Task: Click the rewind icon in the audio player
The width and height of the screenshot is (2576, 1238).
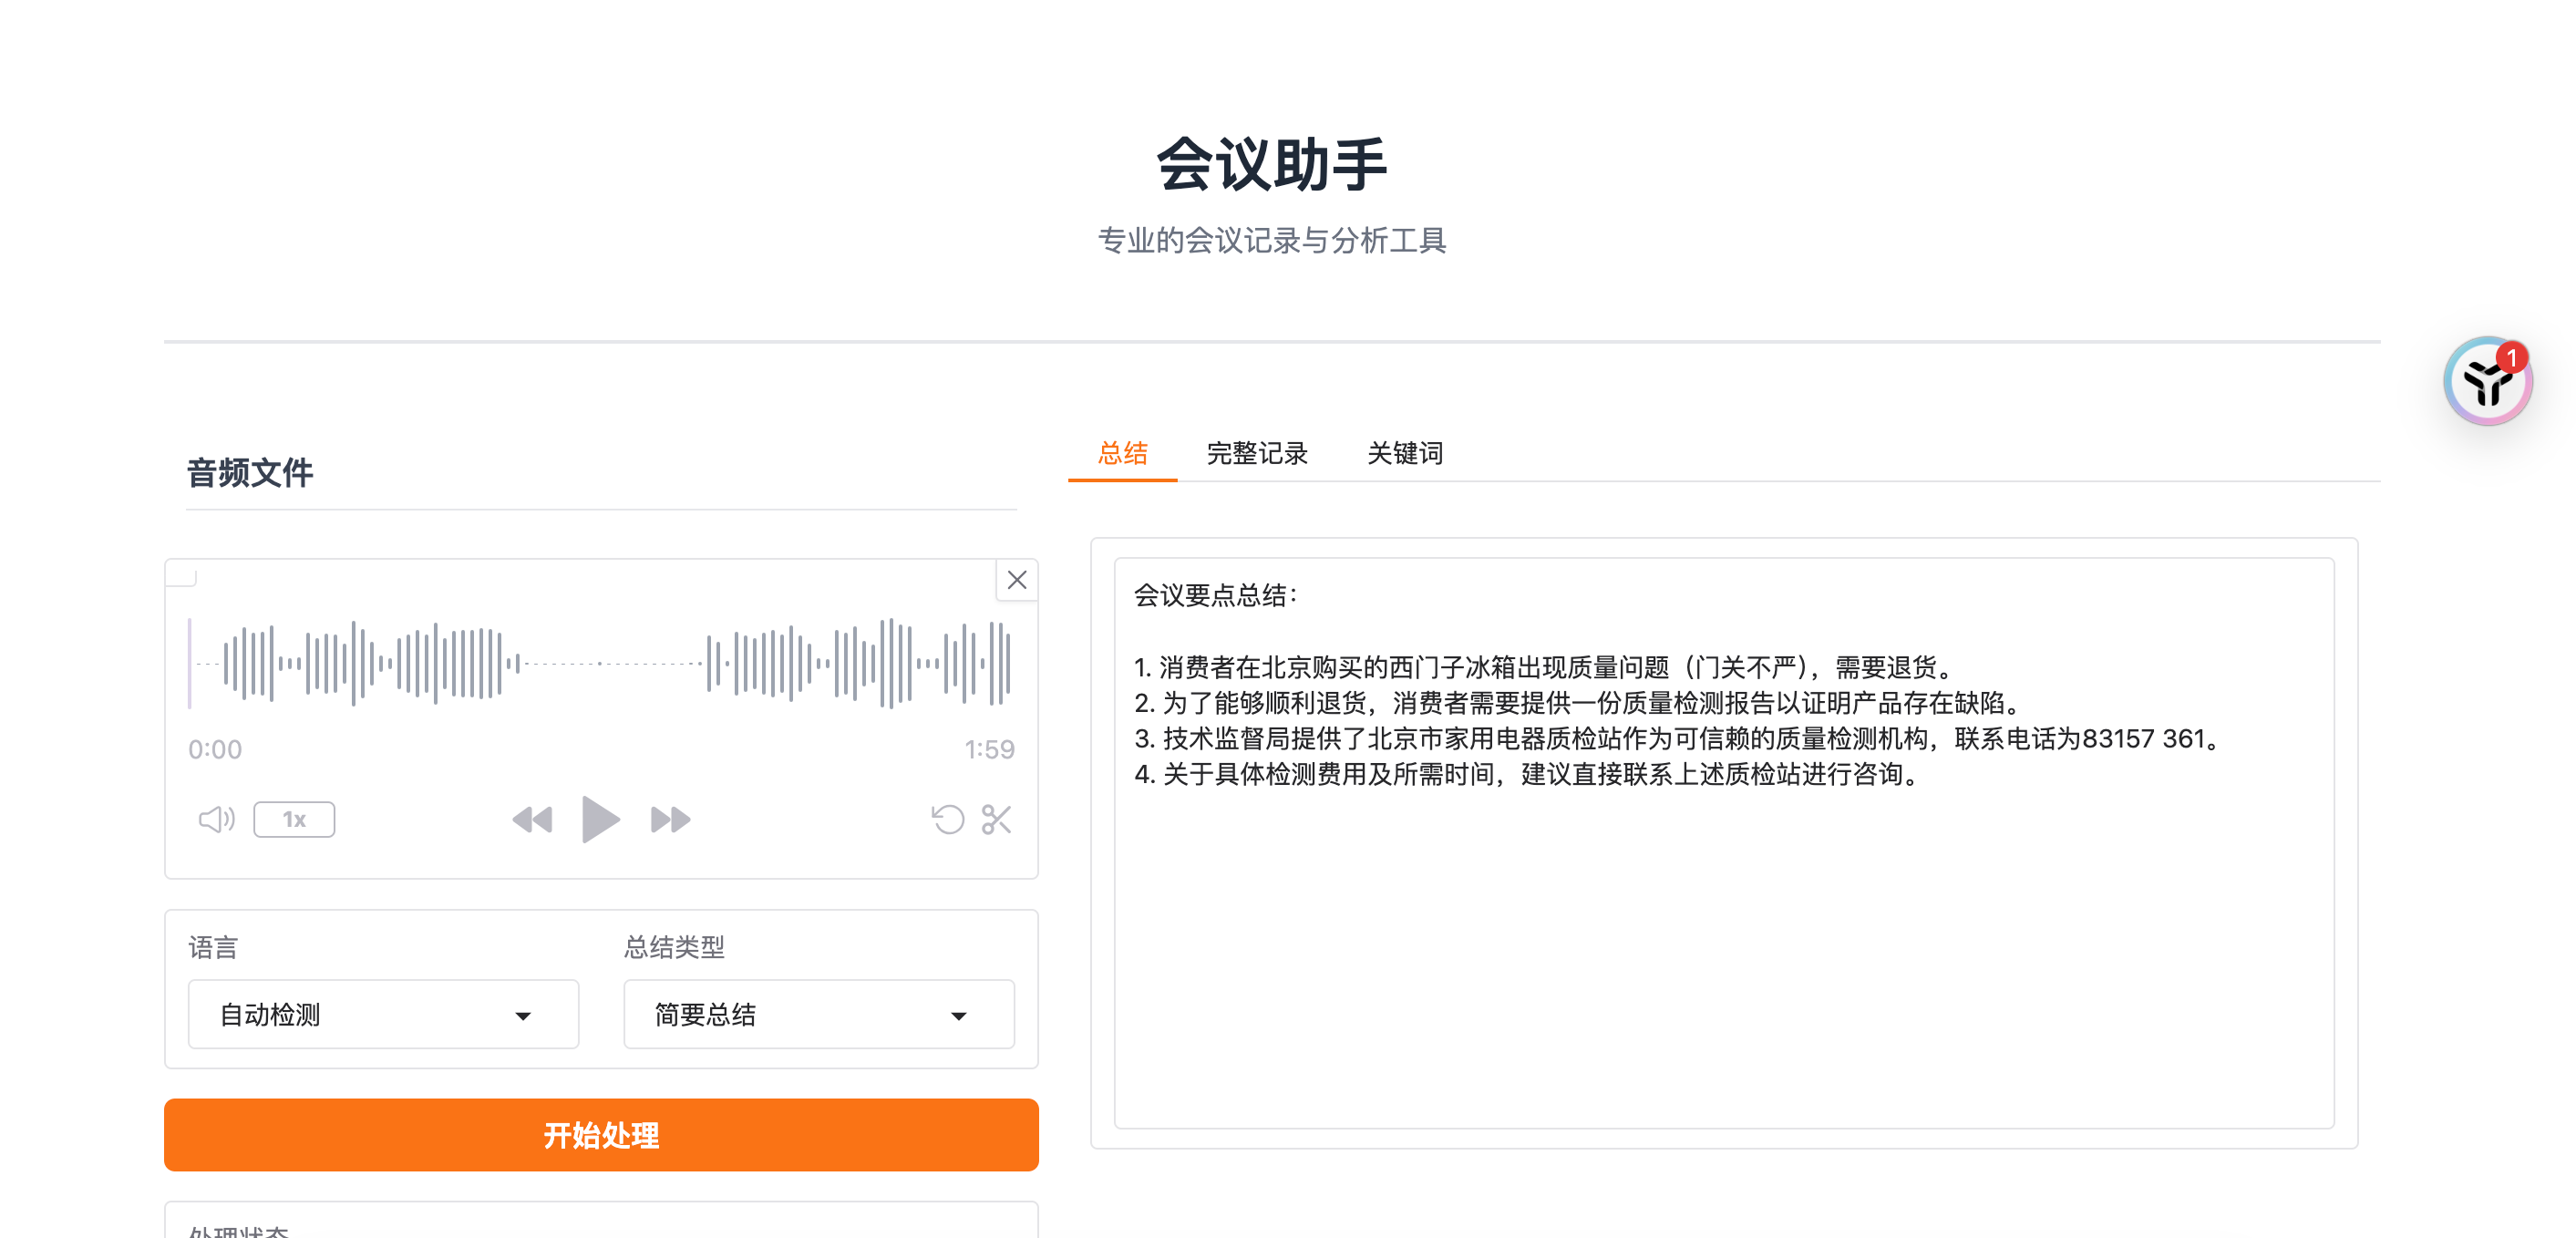Action: 533,819
